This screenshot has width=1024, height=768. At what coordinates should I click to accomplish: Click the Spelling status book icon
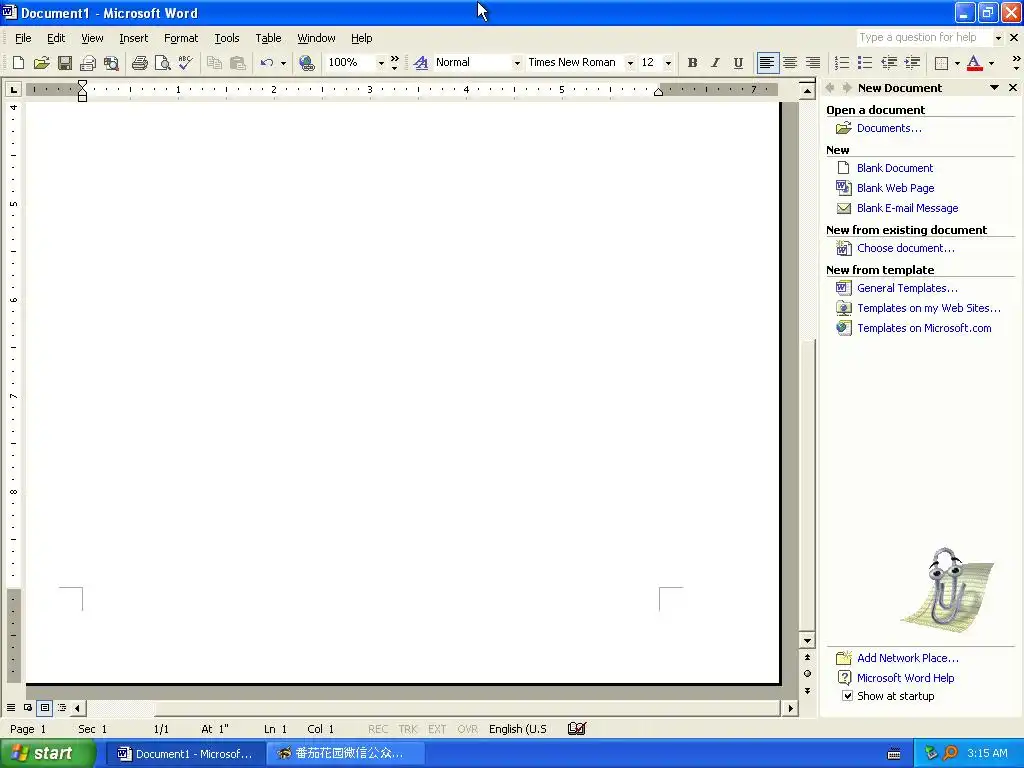(x=577, y=728)
